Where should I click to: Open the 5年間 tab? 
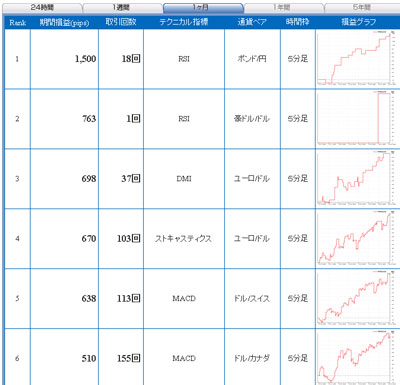coord(362,7)
